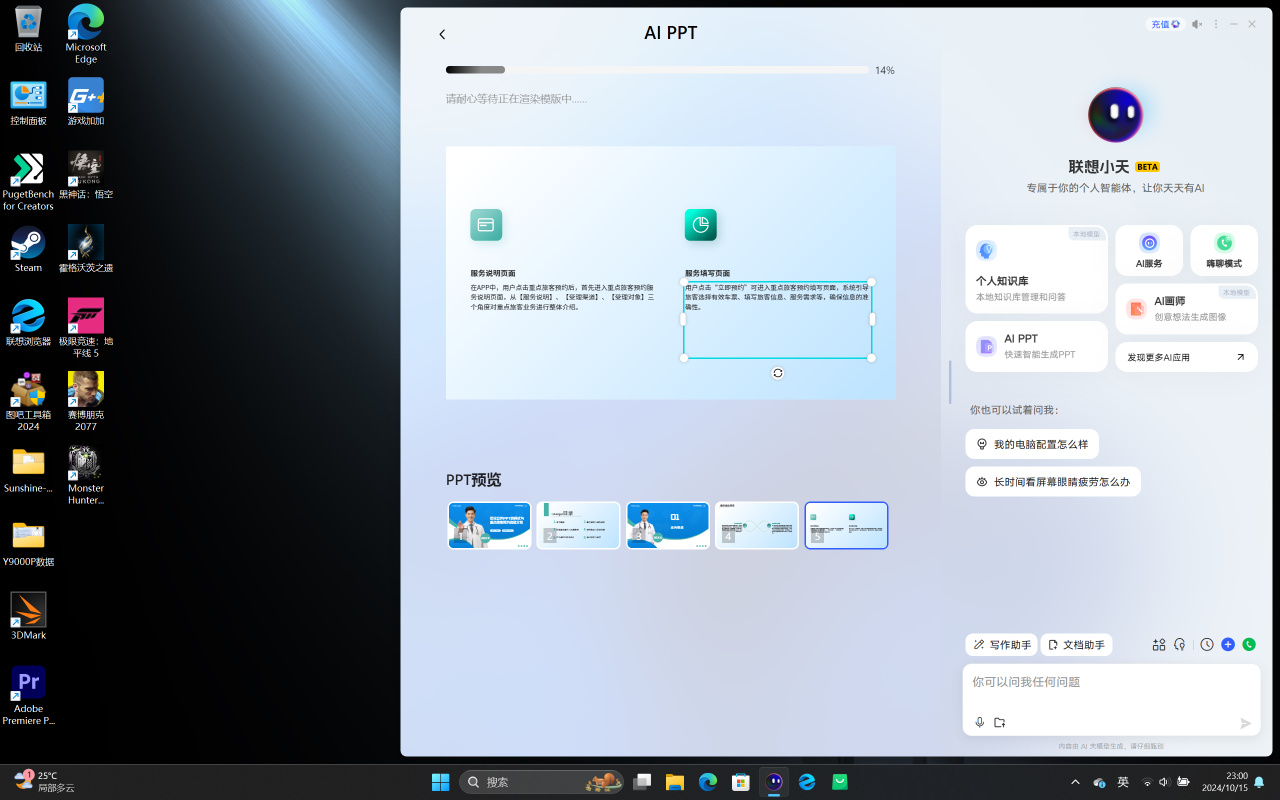The height and width of the screenshot is (800, 1280).
Task: Select the 回收站 desktop icon
Action: (x=29, y=28)
